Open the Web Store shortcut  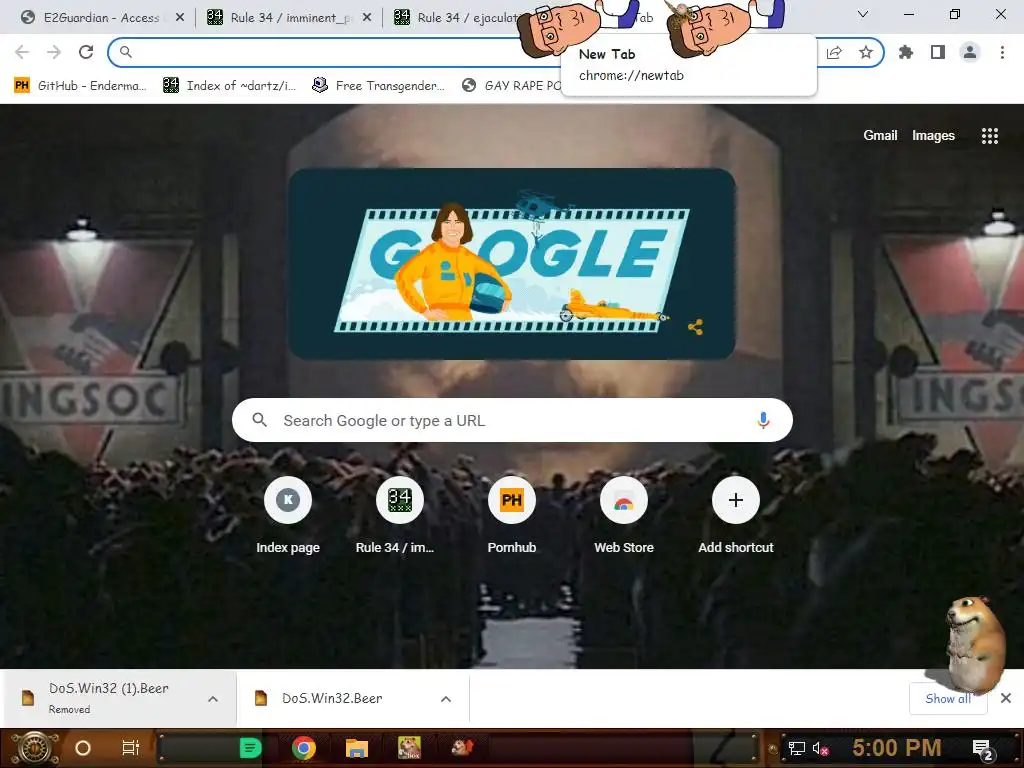[624, 516]
